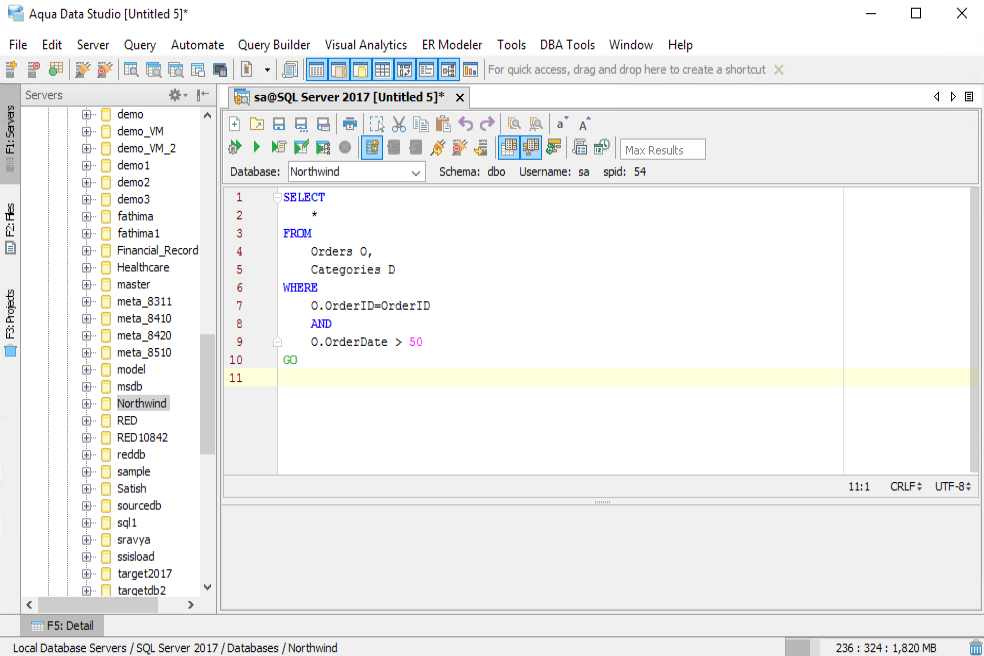984x656 pixels.
Task: Open the DBA Tools menu
Action: tap(567, 45)
